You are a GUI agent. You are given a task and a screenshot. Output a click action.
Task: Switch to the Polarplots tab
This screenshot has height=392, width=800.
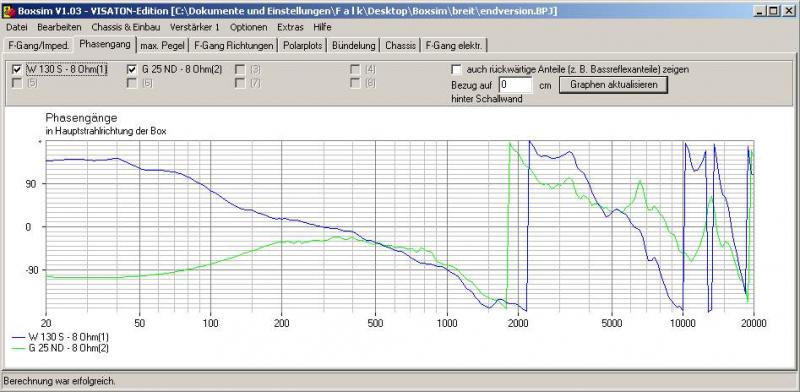tap(303, 45)
